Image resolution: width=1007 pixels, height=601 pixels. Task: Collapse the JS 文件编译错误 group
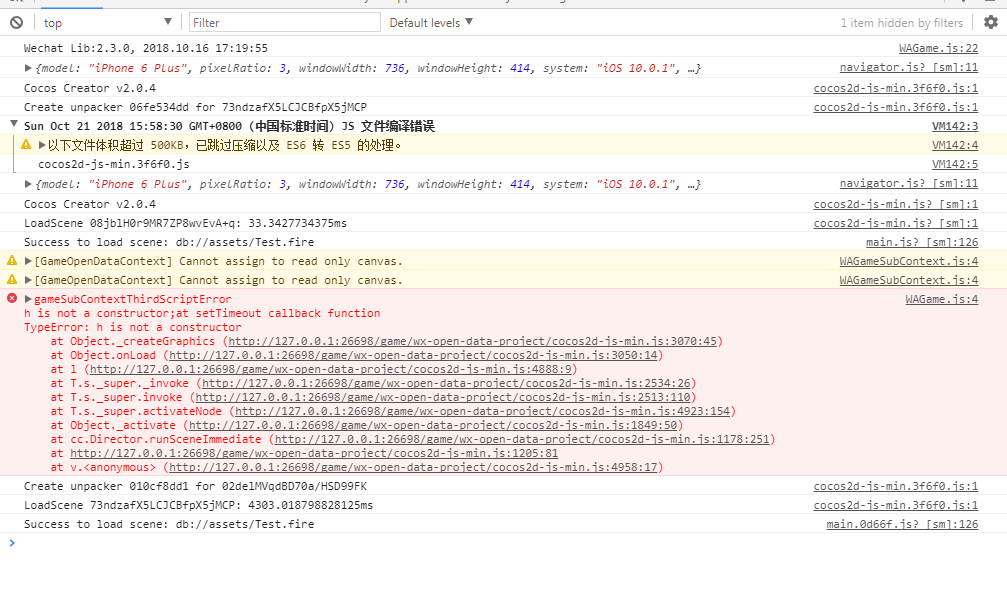tap(14, 124)
